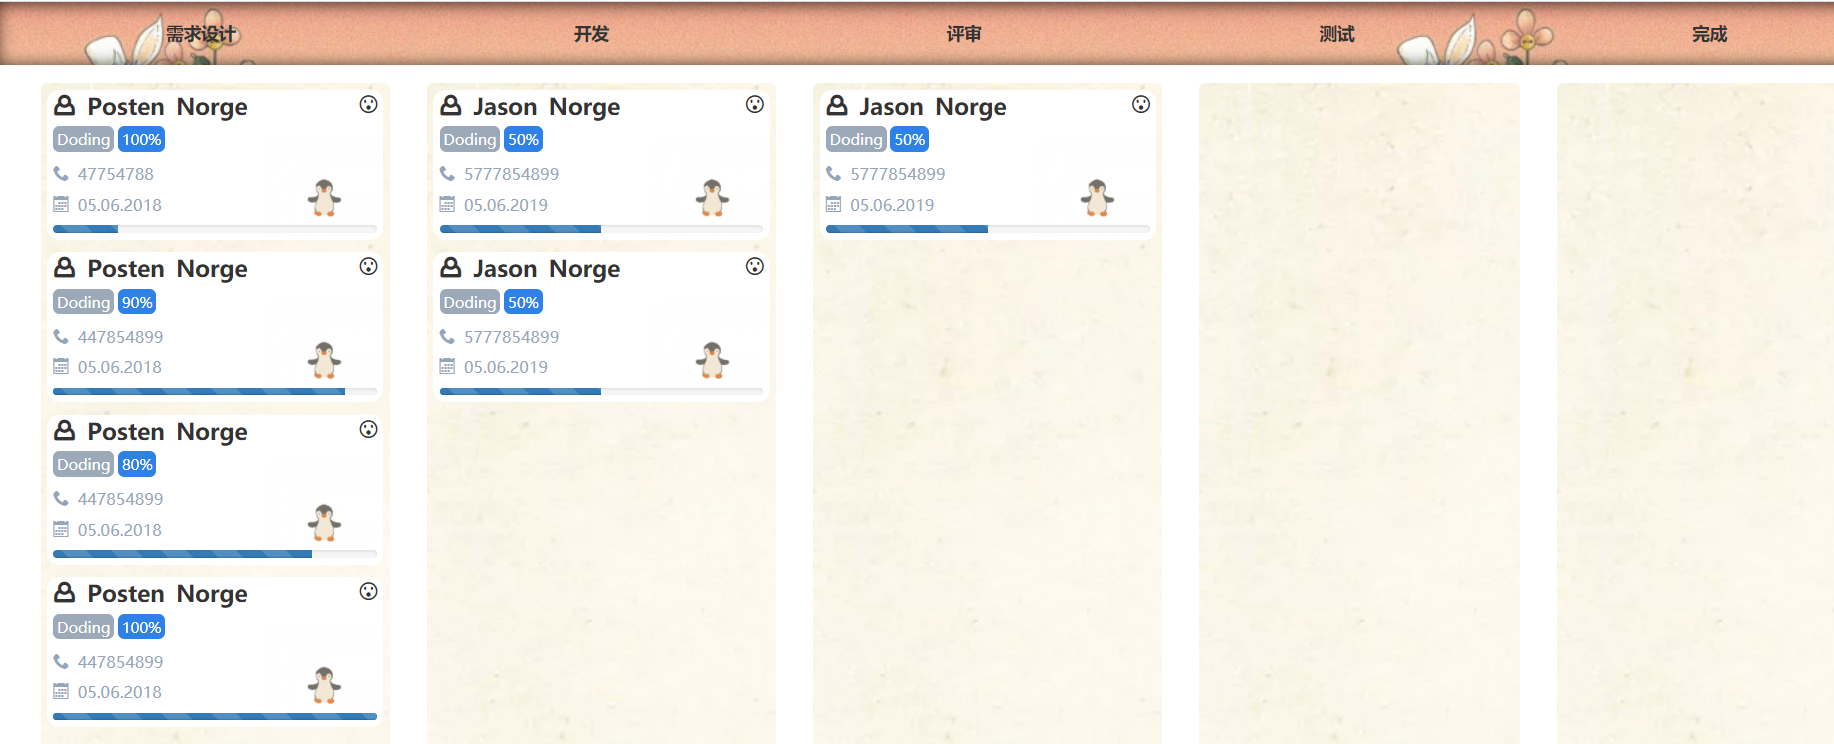Viewport: 1834px width, 744px height.
Task: Click user icon on Posten card with phone 47754788
Action: point(65,105)
